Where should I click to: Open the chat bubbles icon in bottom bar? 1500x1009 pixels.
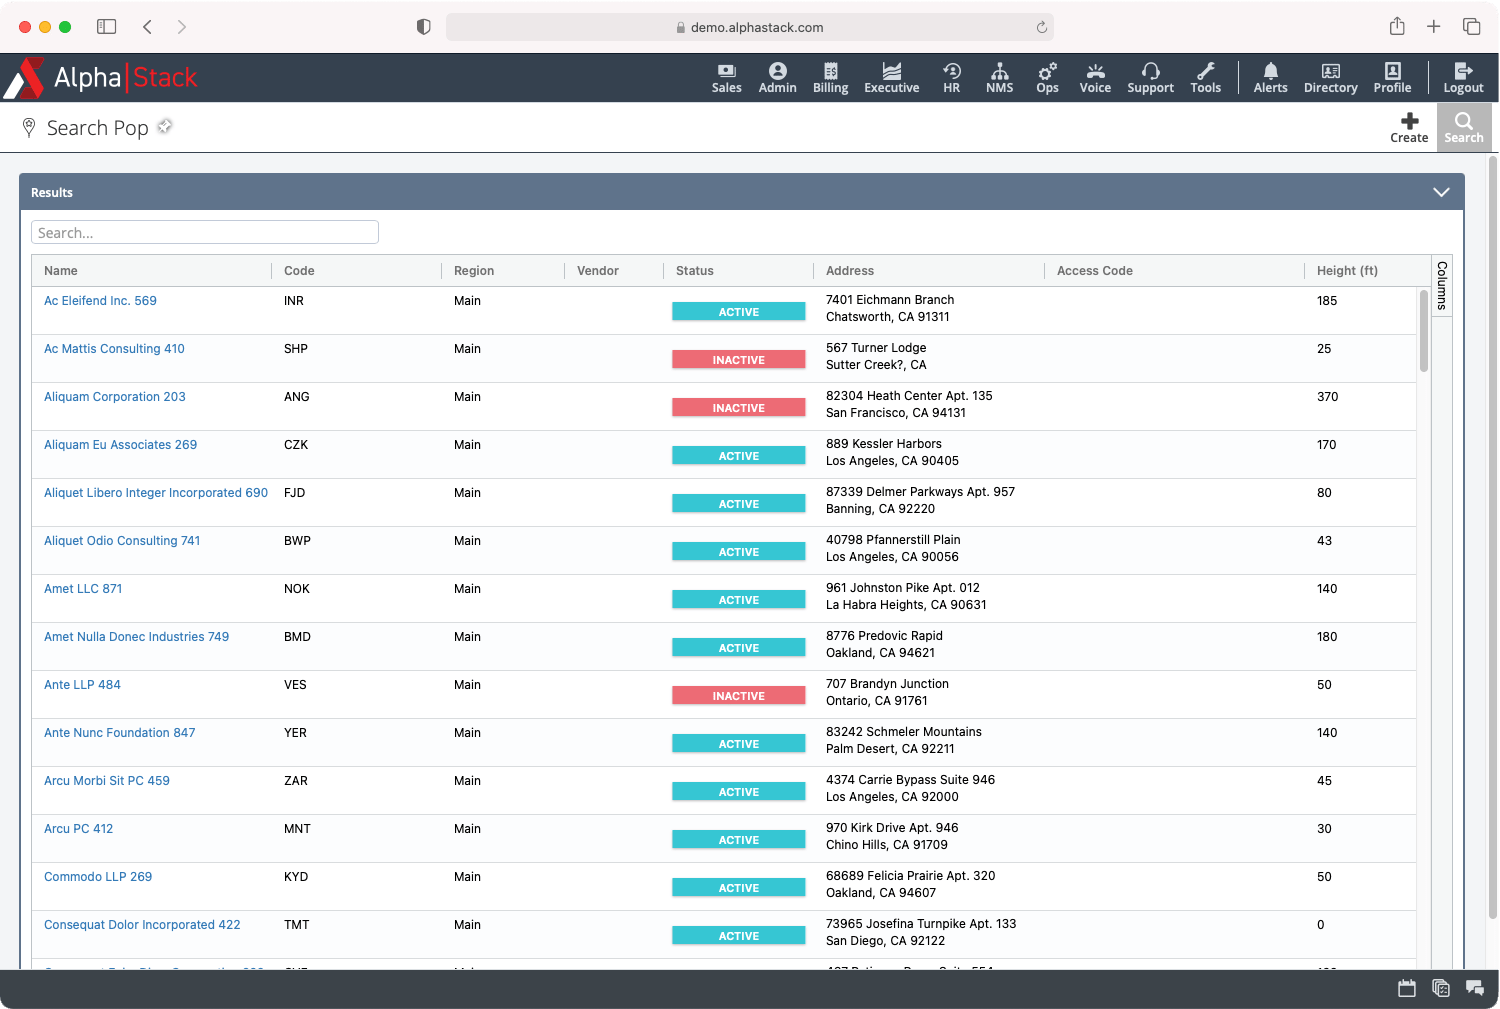coord(1475,988)
